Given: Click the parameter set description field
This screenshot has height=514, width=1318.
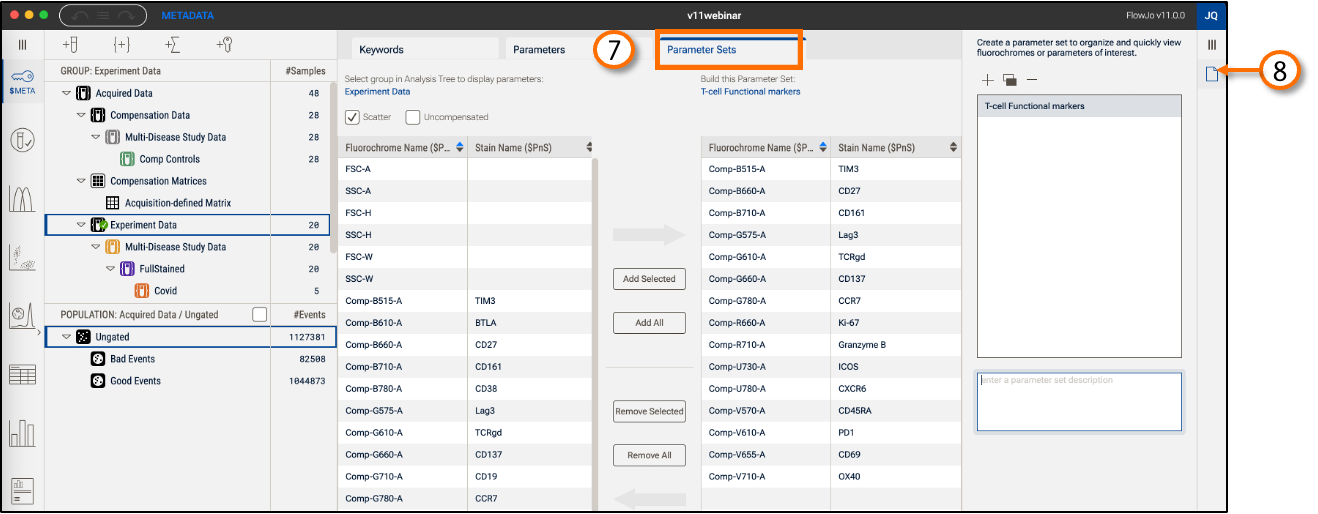Looking at the screenshot, I should [1079, 401].
